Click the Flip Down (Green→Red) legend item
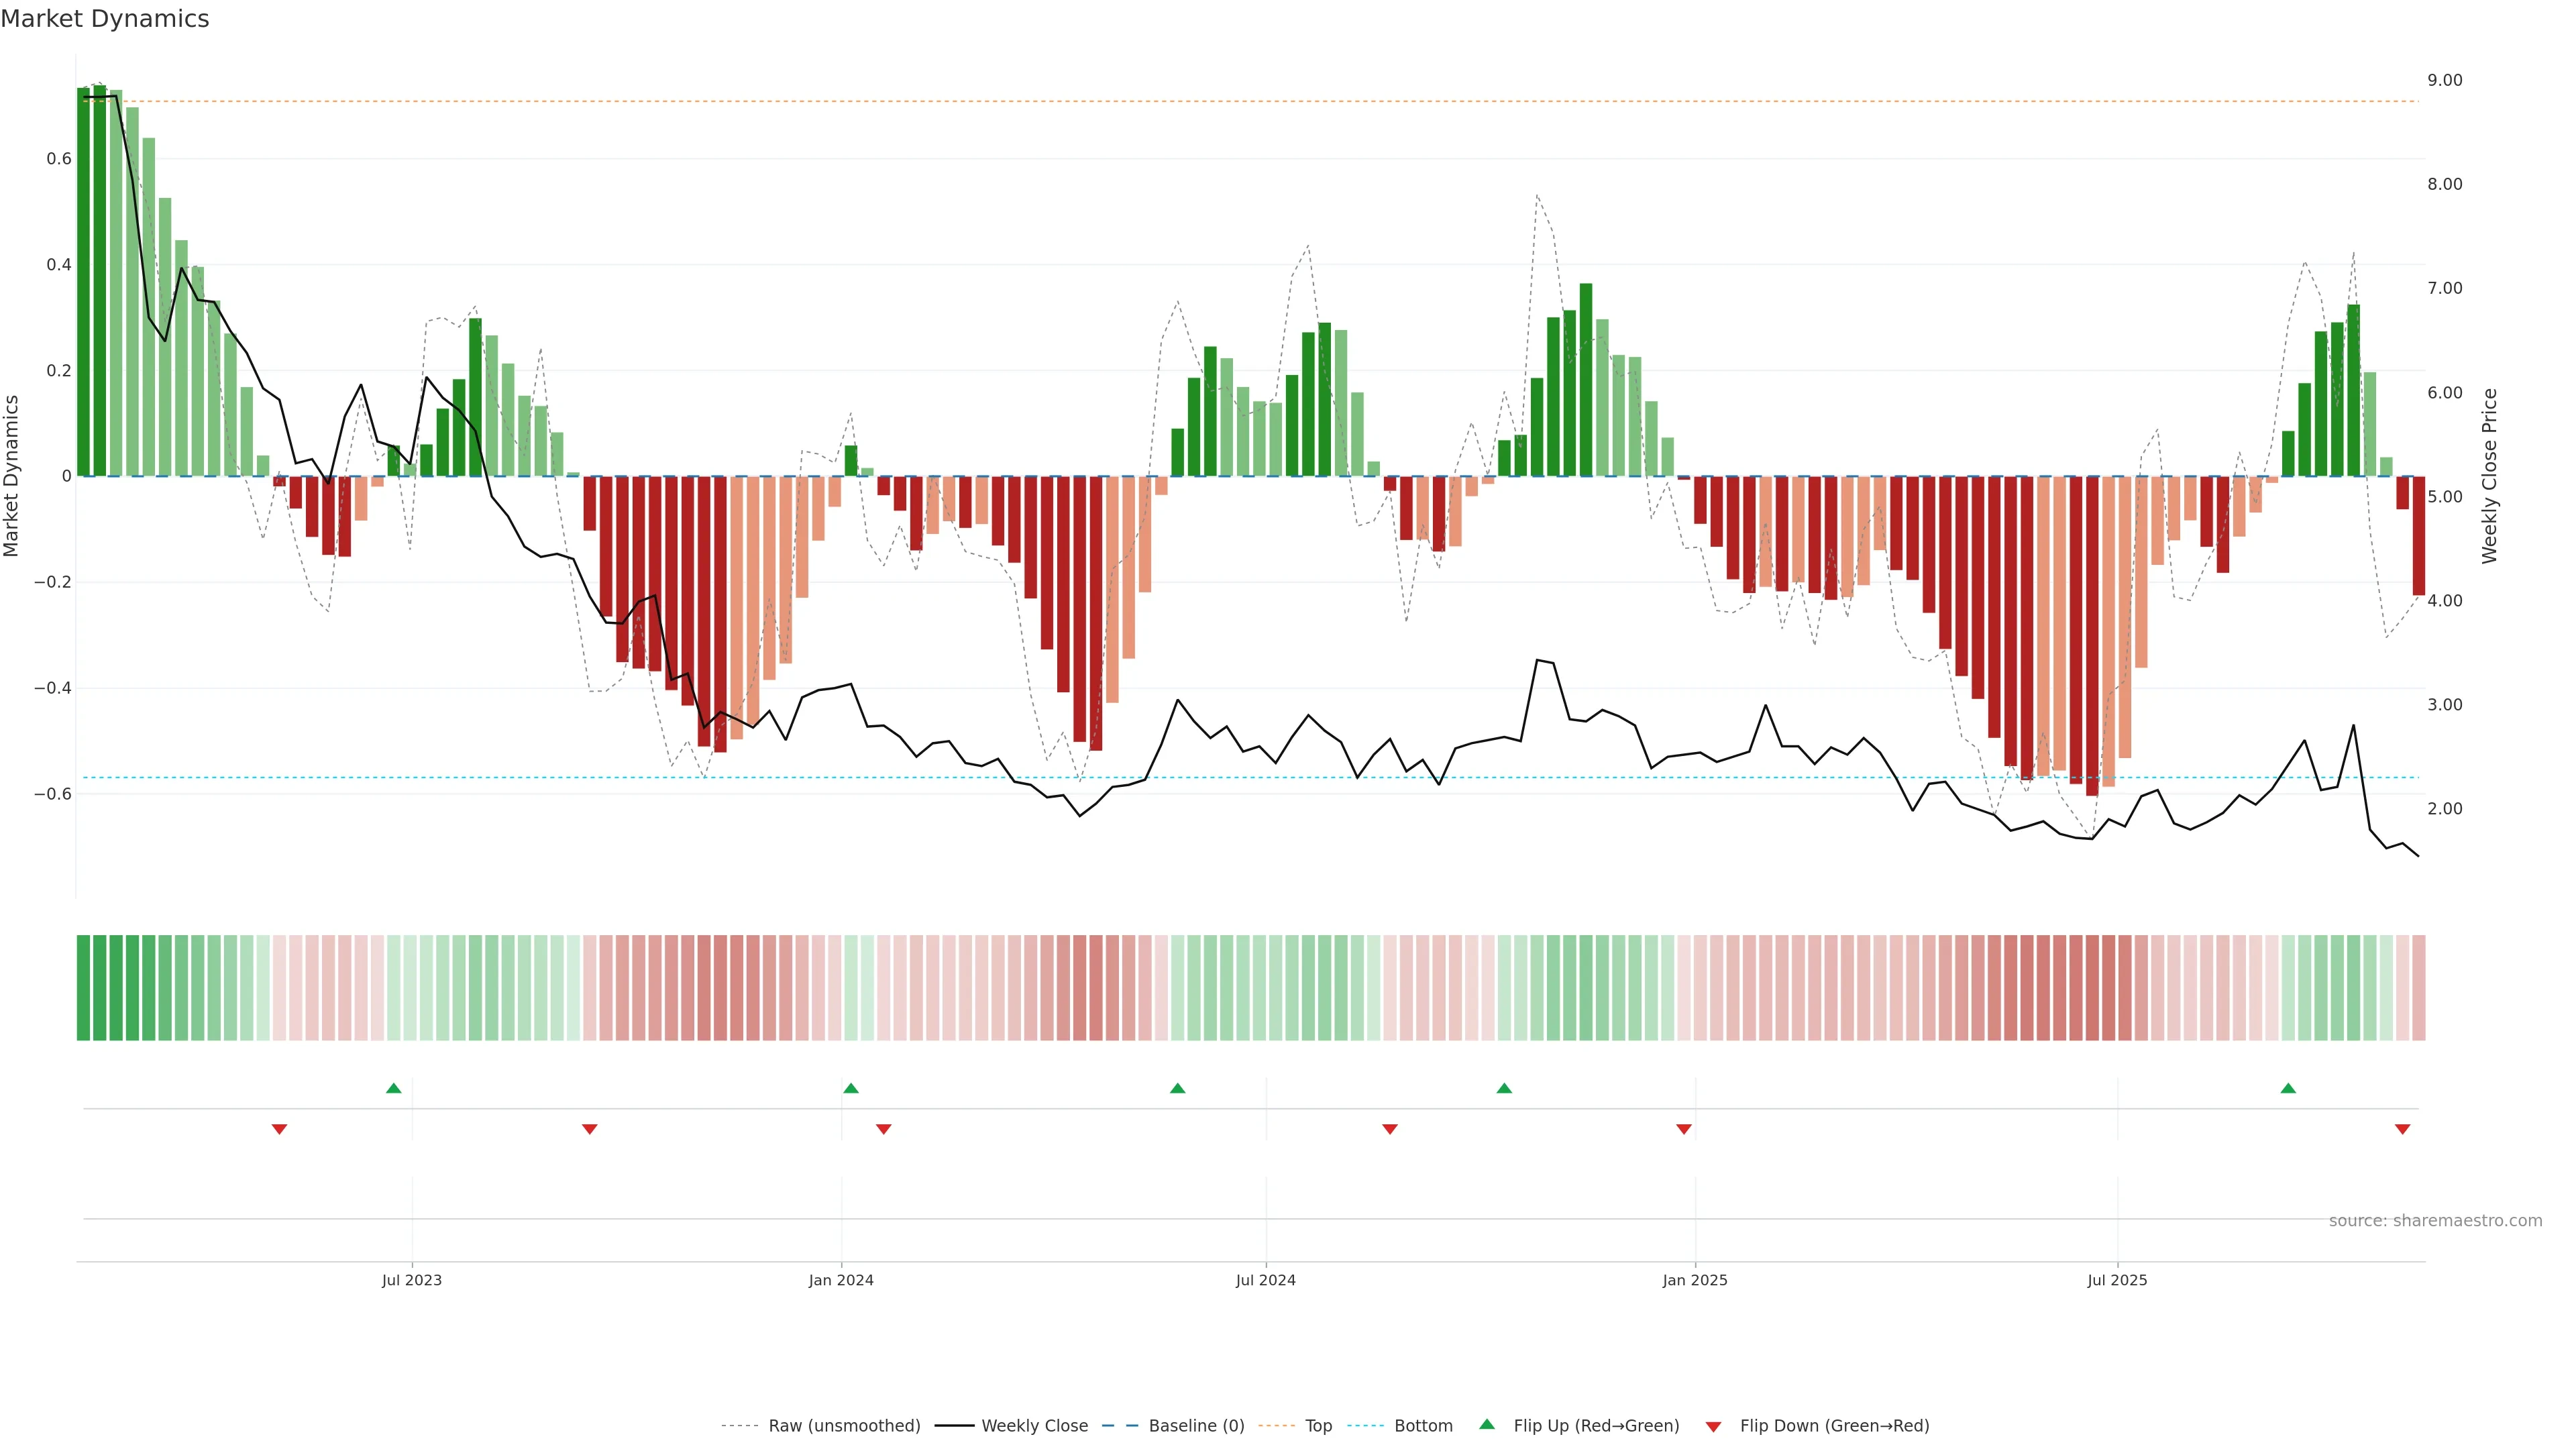 point(1834,1426)
